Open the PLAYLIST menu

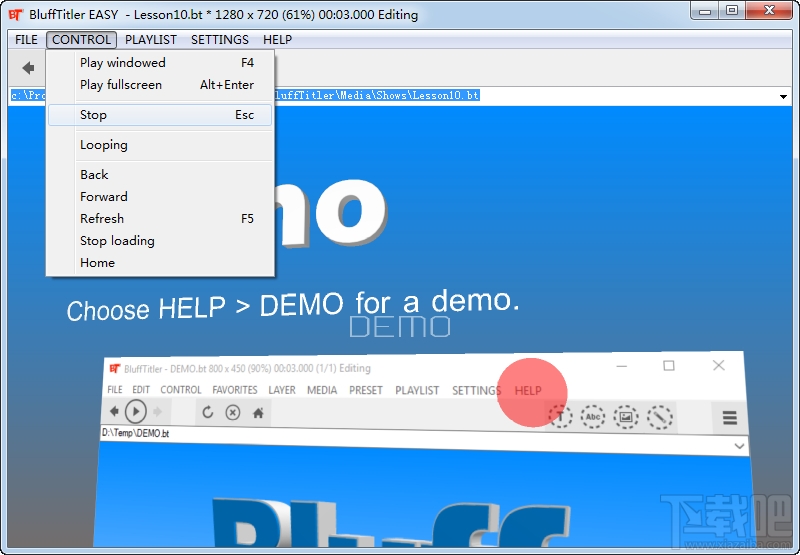pyautogui.click(x=151, y=40)
